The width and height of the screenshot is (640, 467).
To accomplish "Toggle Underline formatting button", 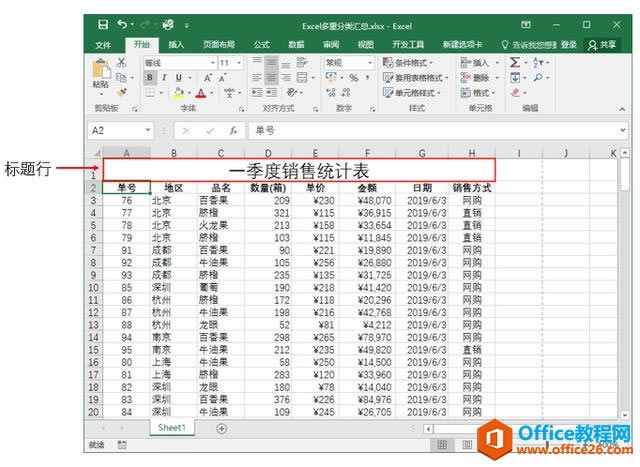I will coord(179,78).
